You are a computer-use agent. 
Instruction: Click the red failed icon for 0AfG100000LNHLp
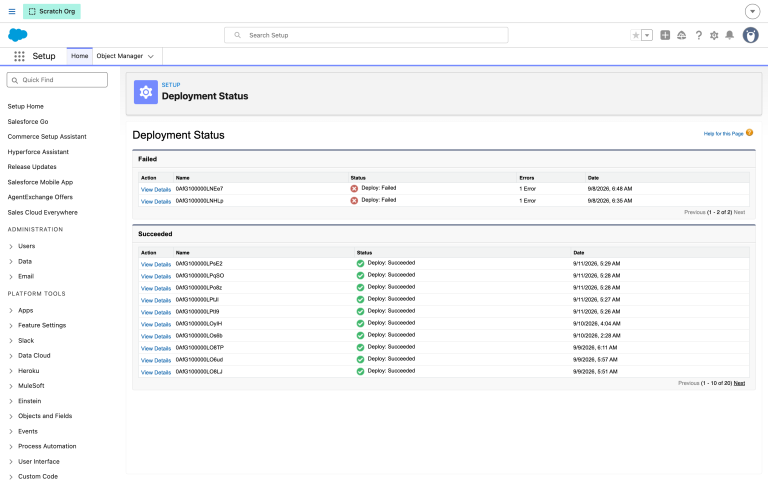[354, 200]
